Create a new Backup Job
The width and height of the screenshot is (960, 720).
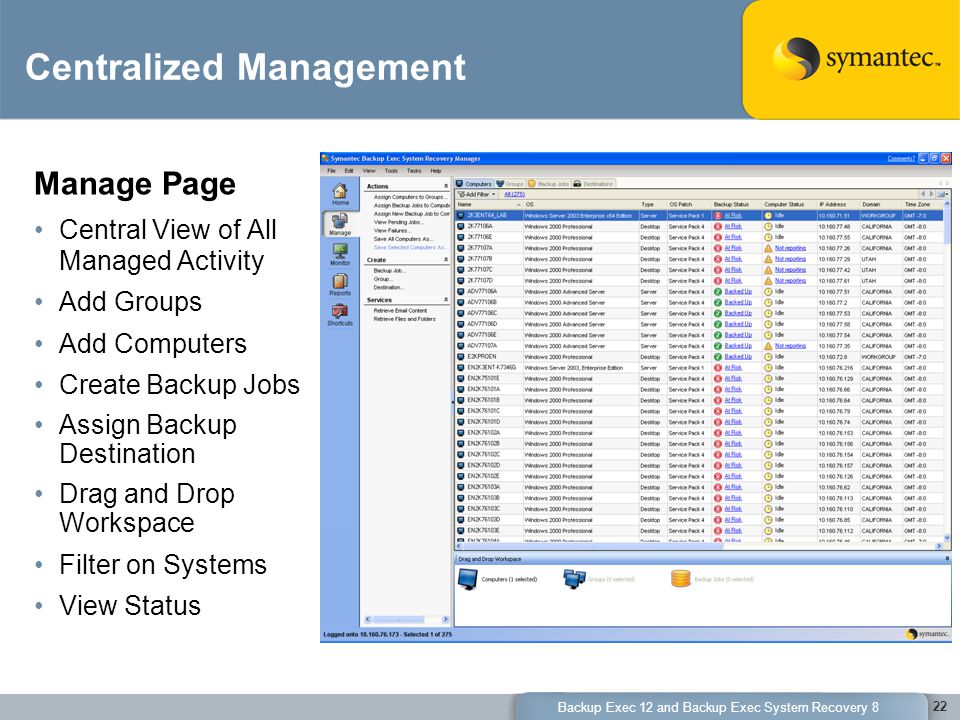[389, 271]
